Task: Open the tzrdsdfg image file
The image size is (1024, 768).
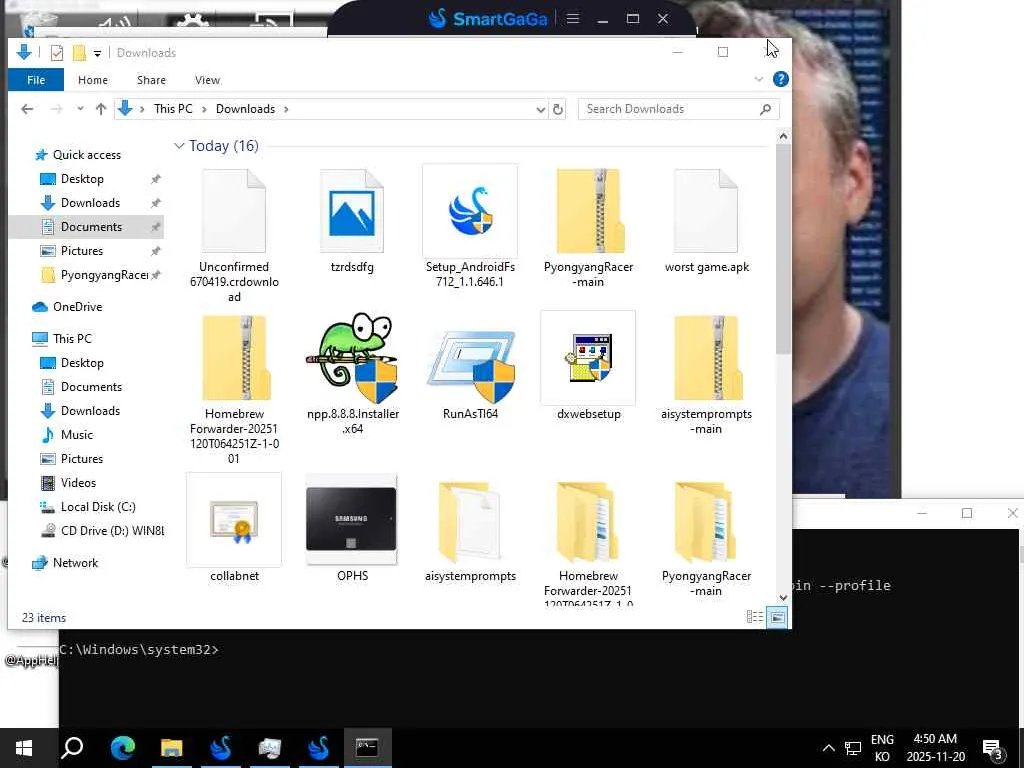Action: click(x=352, y=221)
